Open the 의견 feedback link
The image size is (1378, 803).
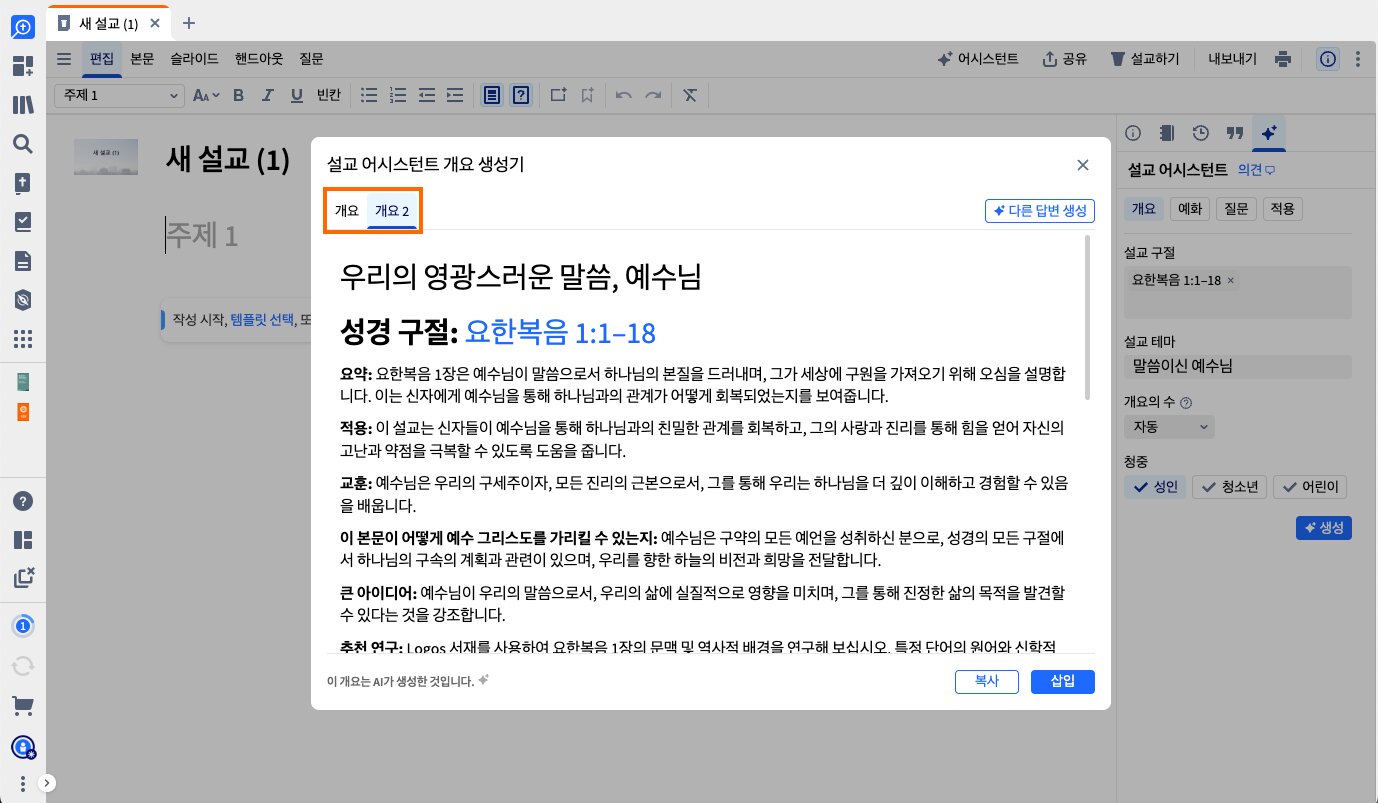pos(1256,170)
